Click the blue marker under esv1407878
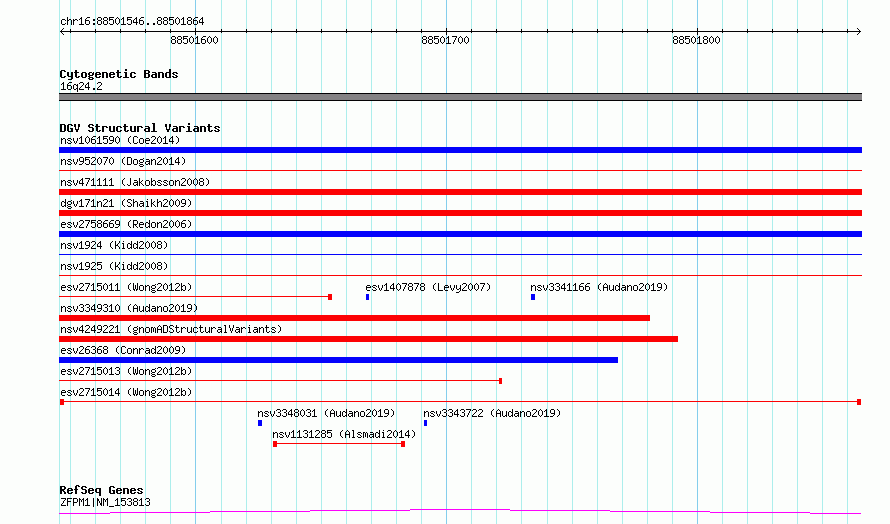The width and height of the screenshot is (890, 524). (x=367, y=297)
